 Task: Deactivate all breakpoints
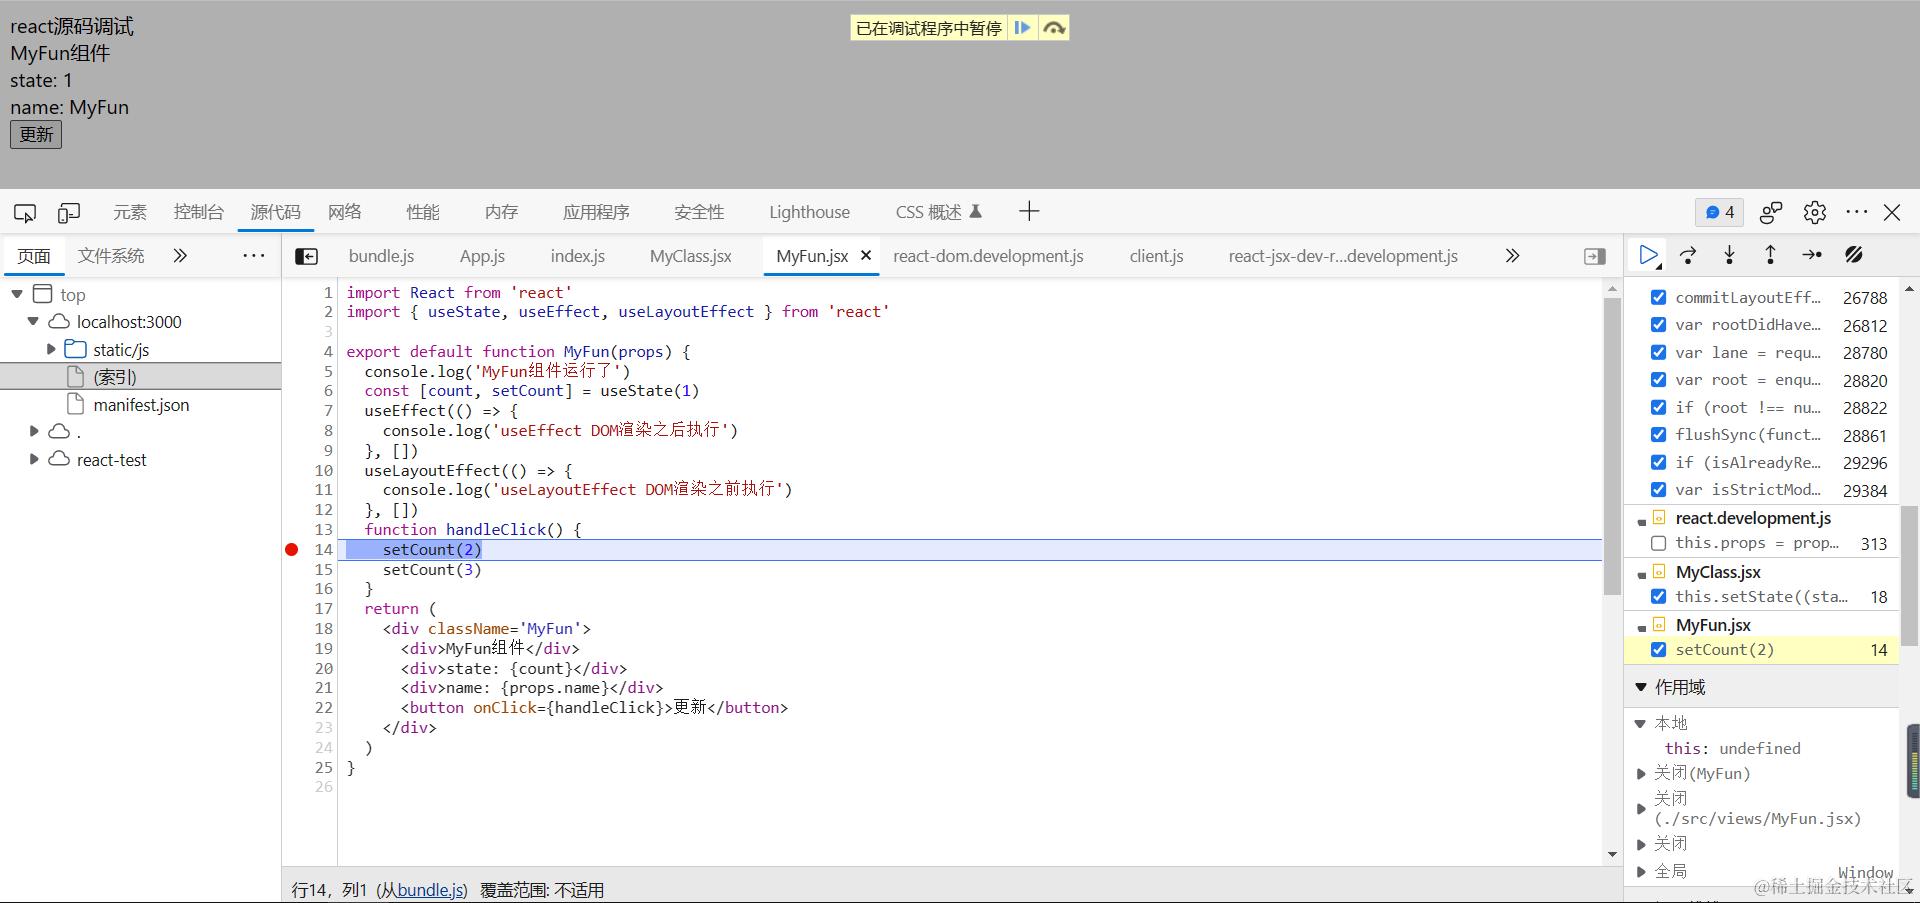[1854, 255]
